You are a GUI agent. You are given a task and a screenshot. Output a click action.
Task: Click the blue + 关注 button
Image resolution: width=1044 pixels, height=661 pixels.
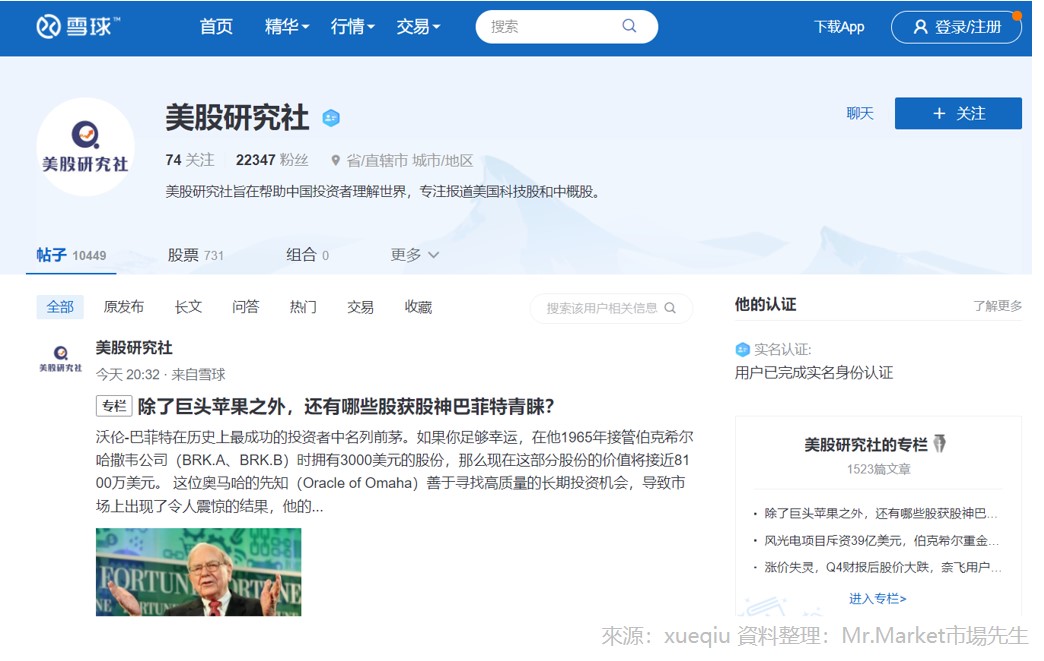click(958, 113)
